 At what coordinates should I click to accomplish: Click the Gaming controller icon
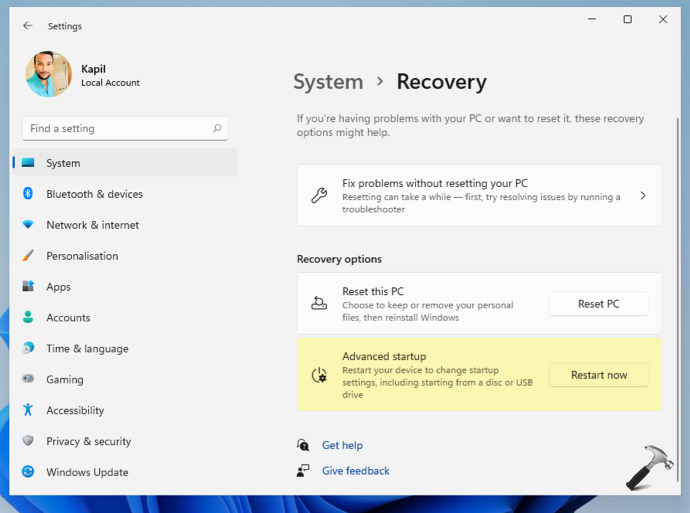28,380
